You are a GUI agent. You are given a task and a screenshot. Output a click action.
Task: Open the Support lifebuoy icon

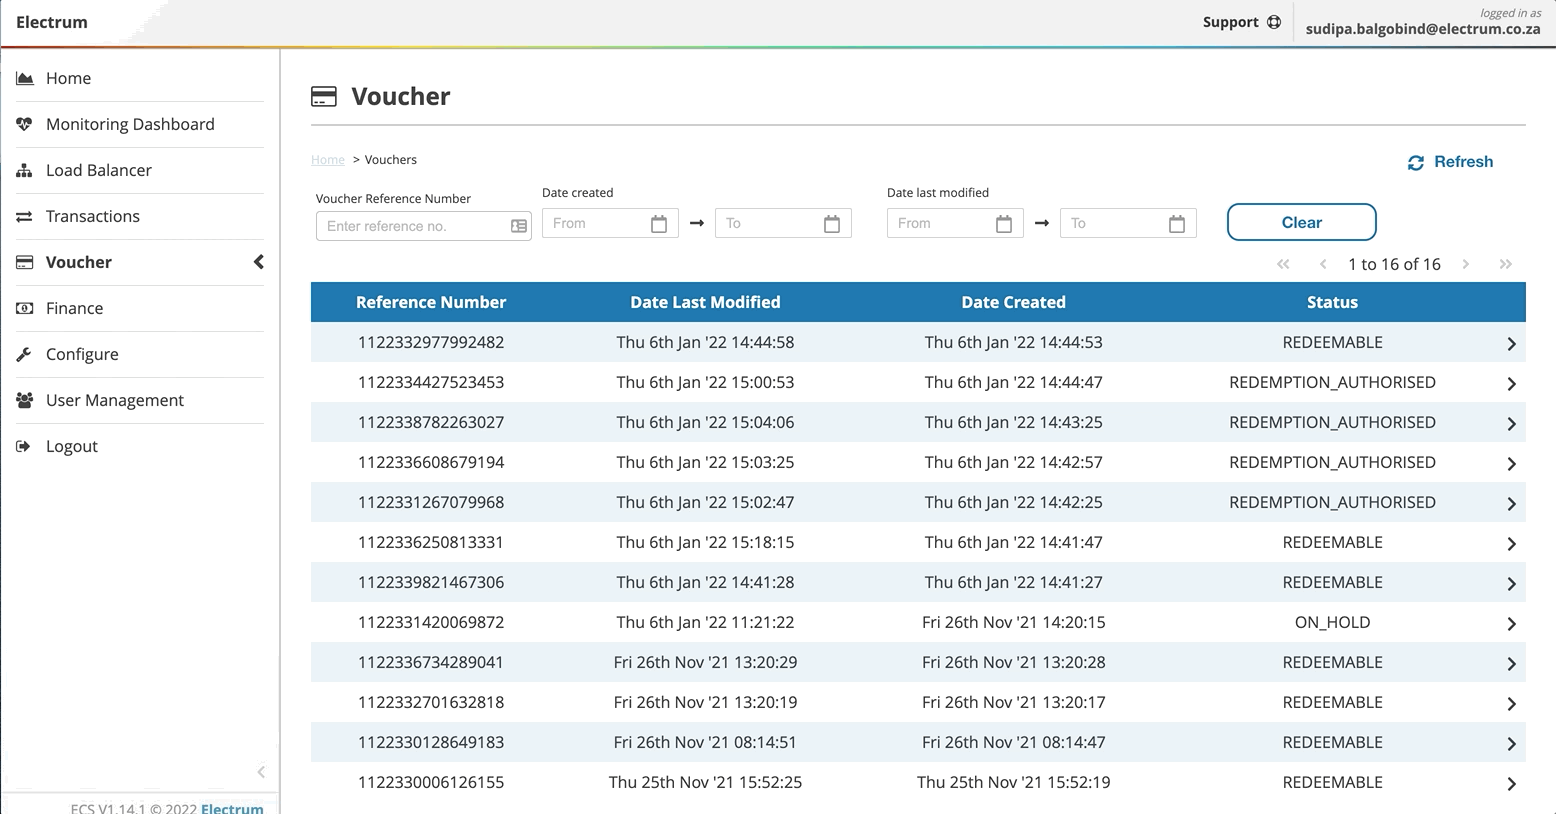point(1273,22)
